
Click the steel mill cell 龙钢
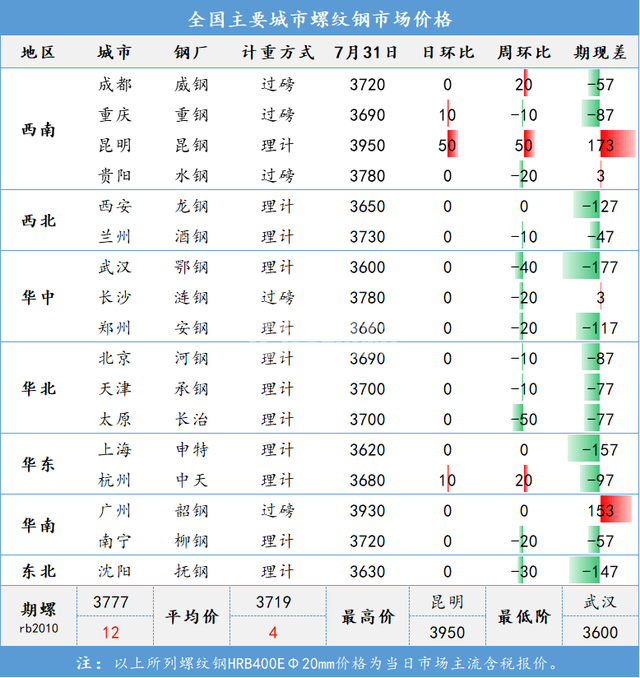click(191, 206)
